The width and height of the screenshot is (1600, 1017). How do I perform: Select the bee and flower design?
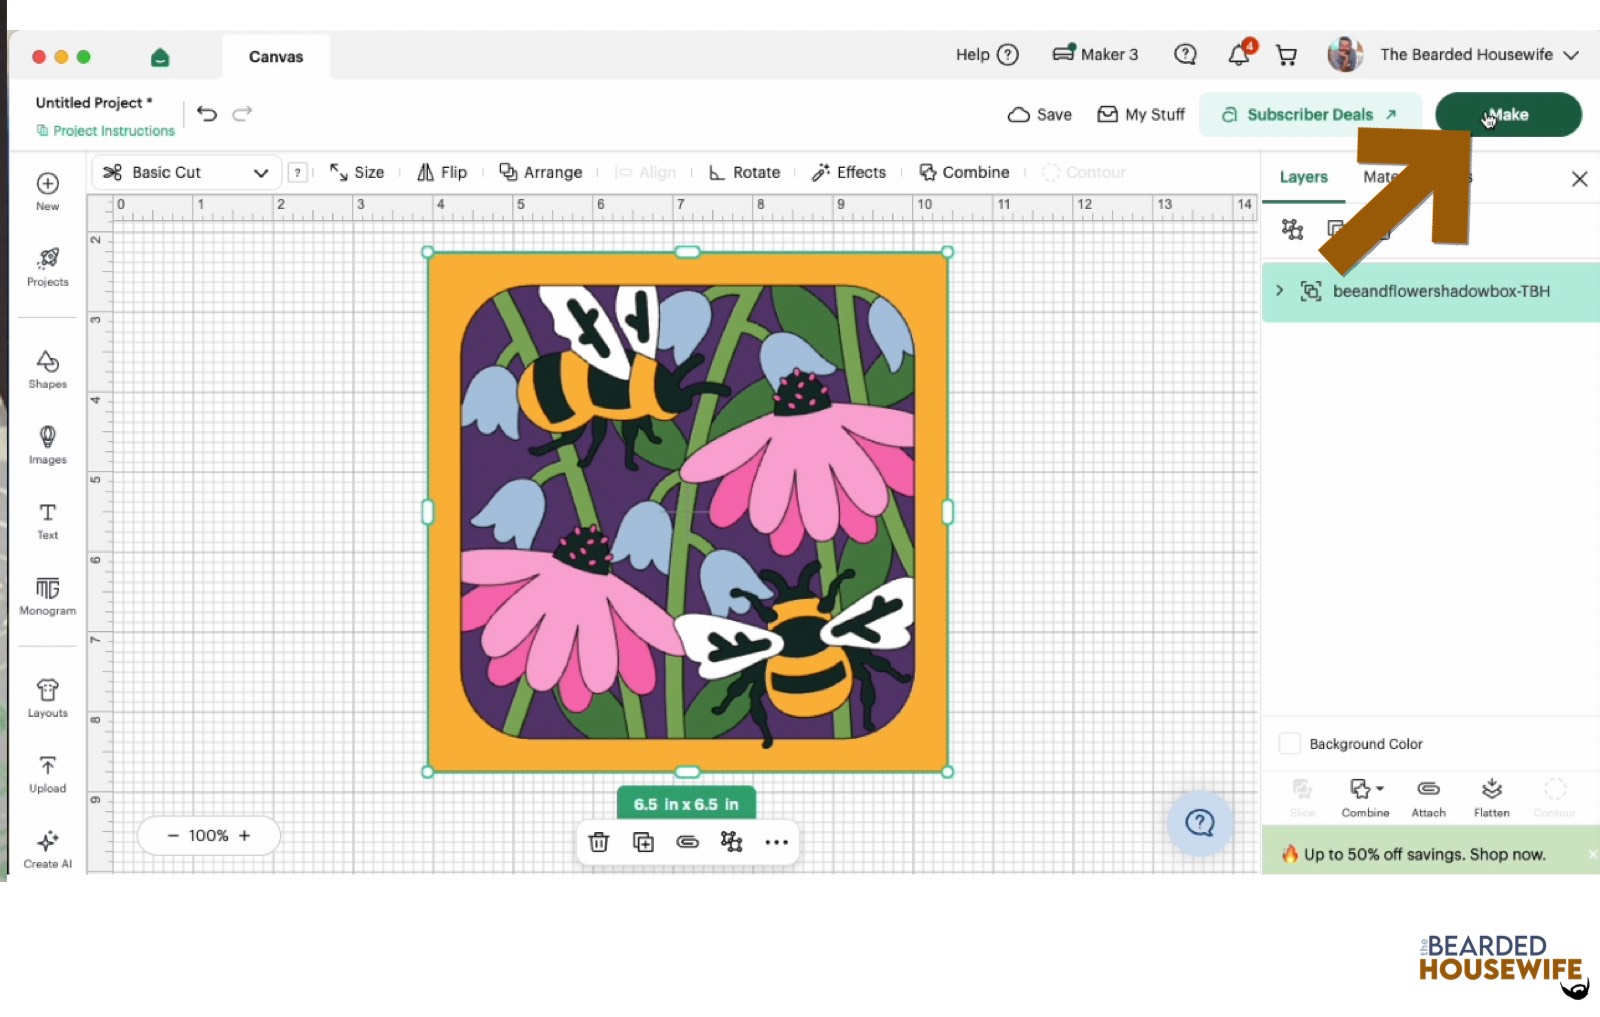click(688, 512)
